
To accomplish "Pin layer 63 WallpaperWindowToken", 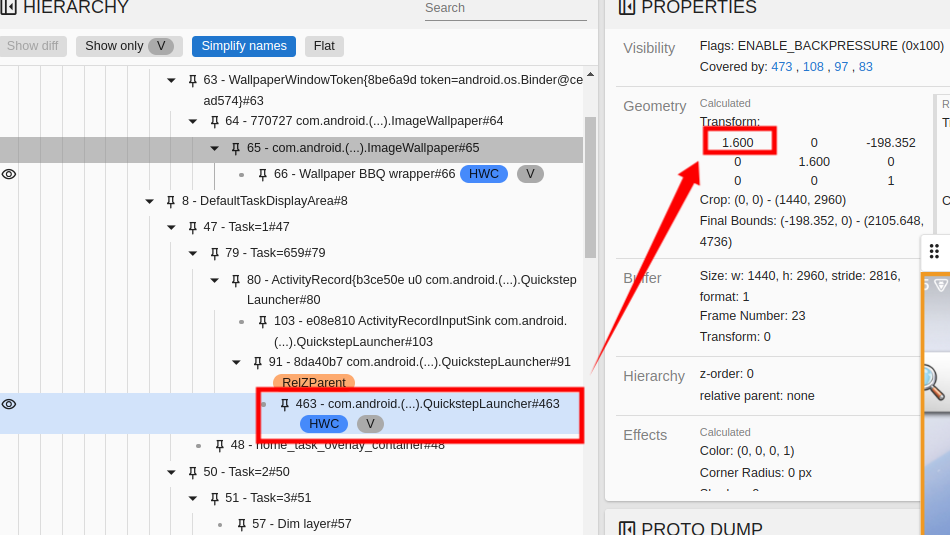I will coord(193,80).
